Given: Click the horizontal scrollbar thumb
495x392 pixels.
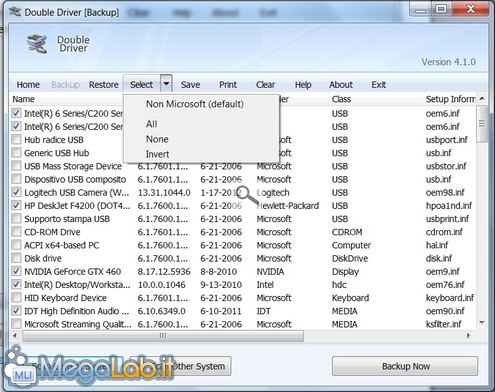Looking at the screenshot, I should click(x=163, y=335).
